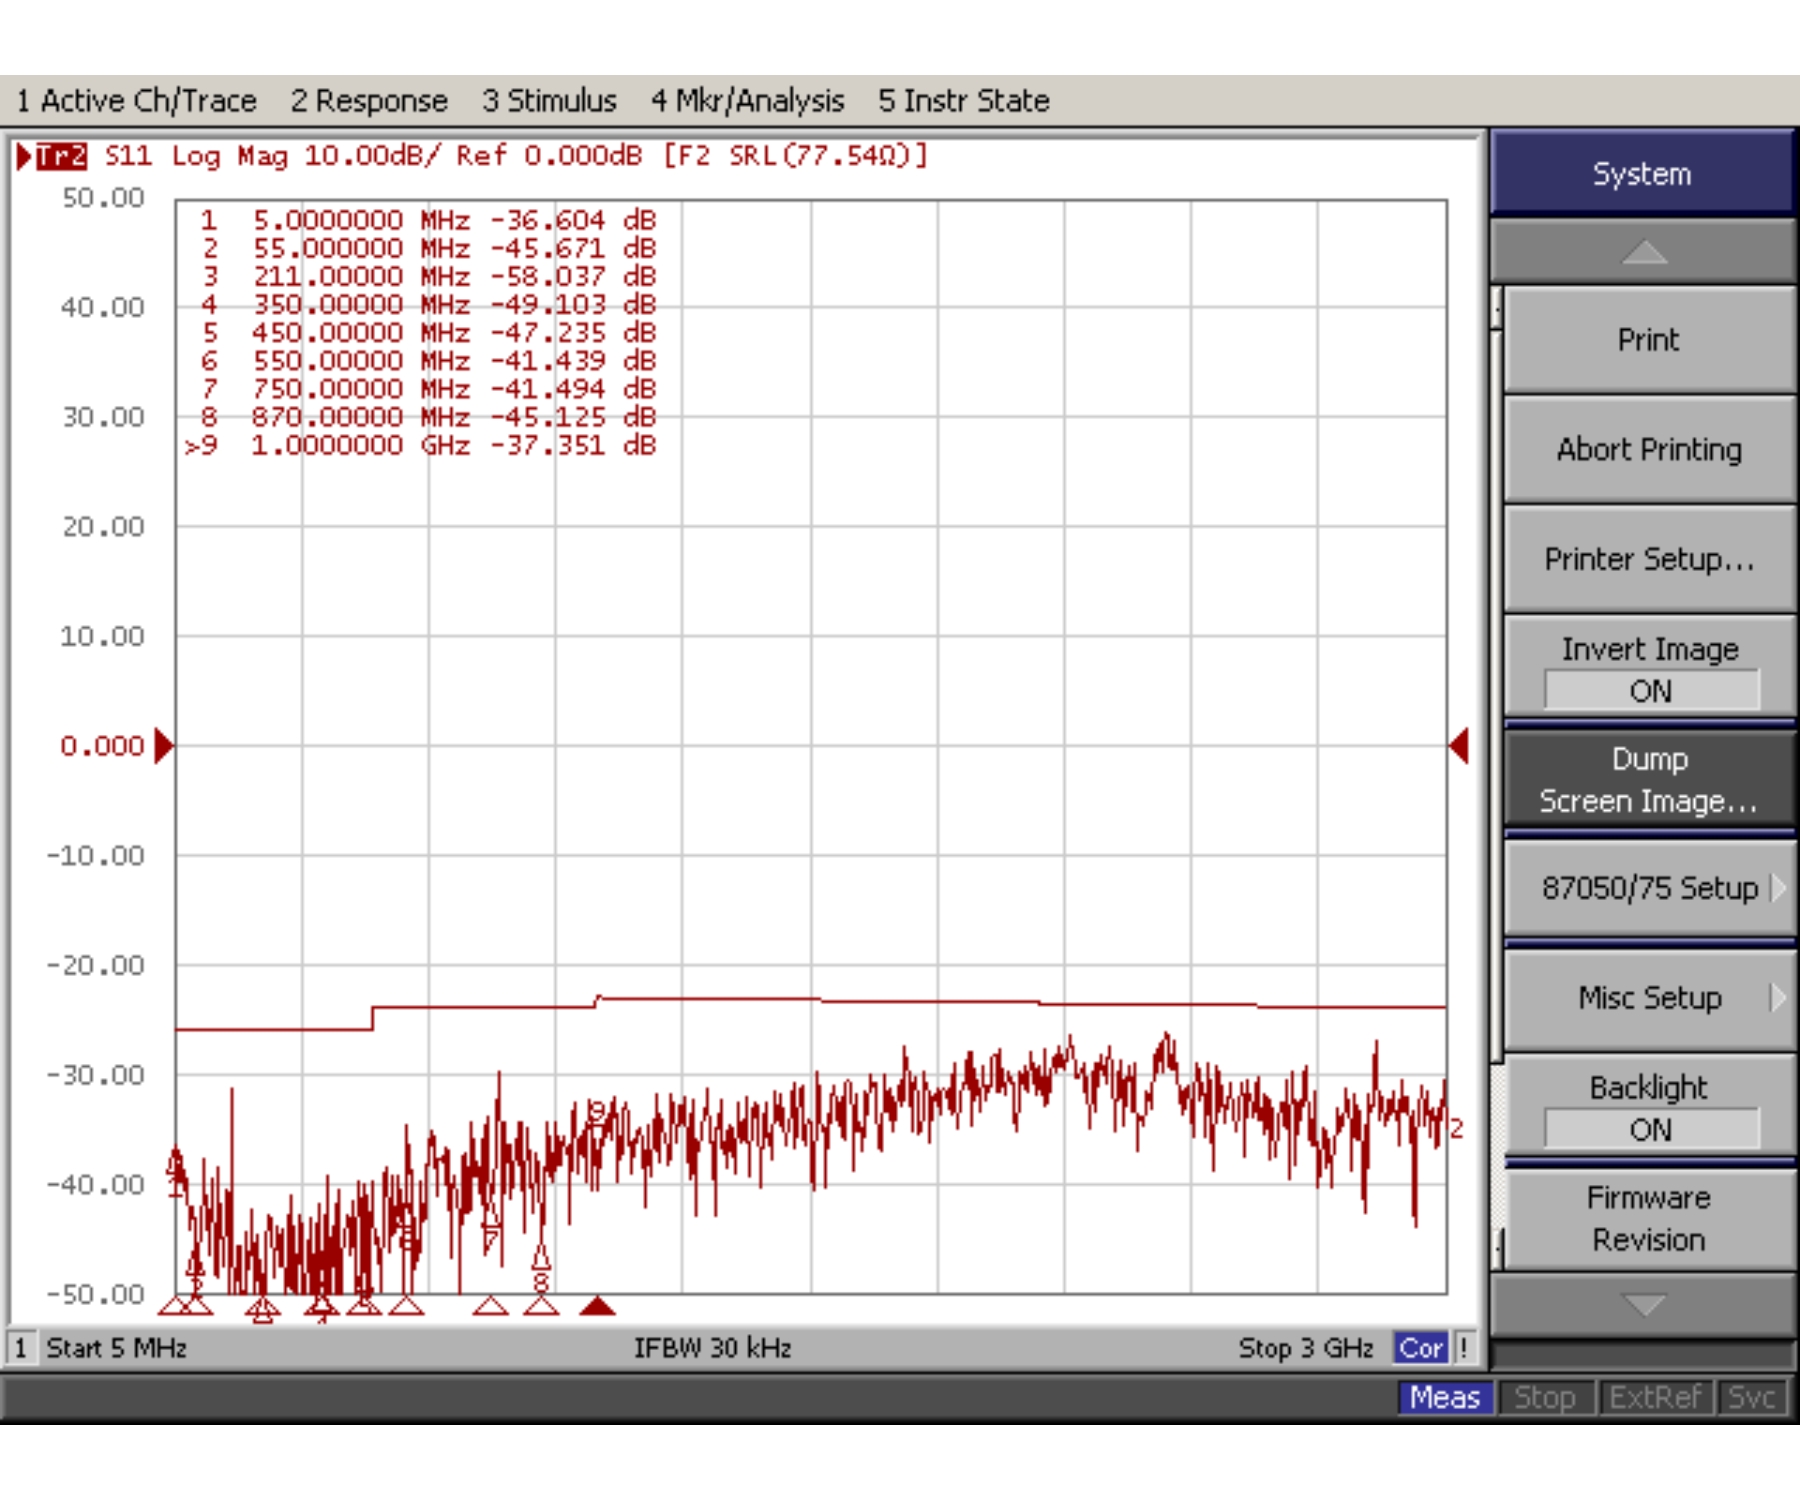Select the right reference position triangle
The image size is (1800, 1500).
pyautogui.click(x=1460, y=746)
